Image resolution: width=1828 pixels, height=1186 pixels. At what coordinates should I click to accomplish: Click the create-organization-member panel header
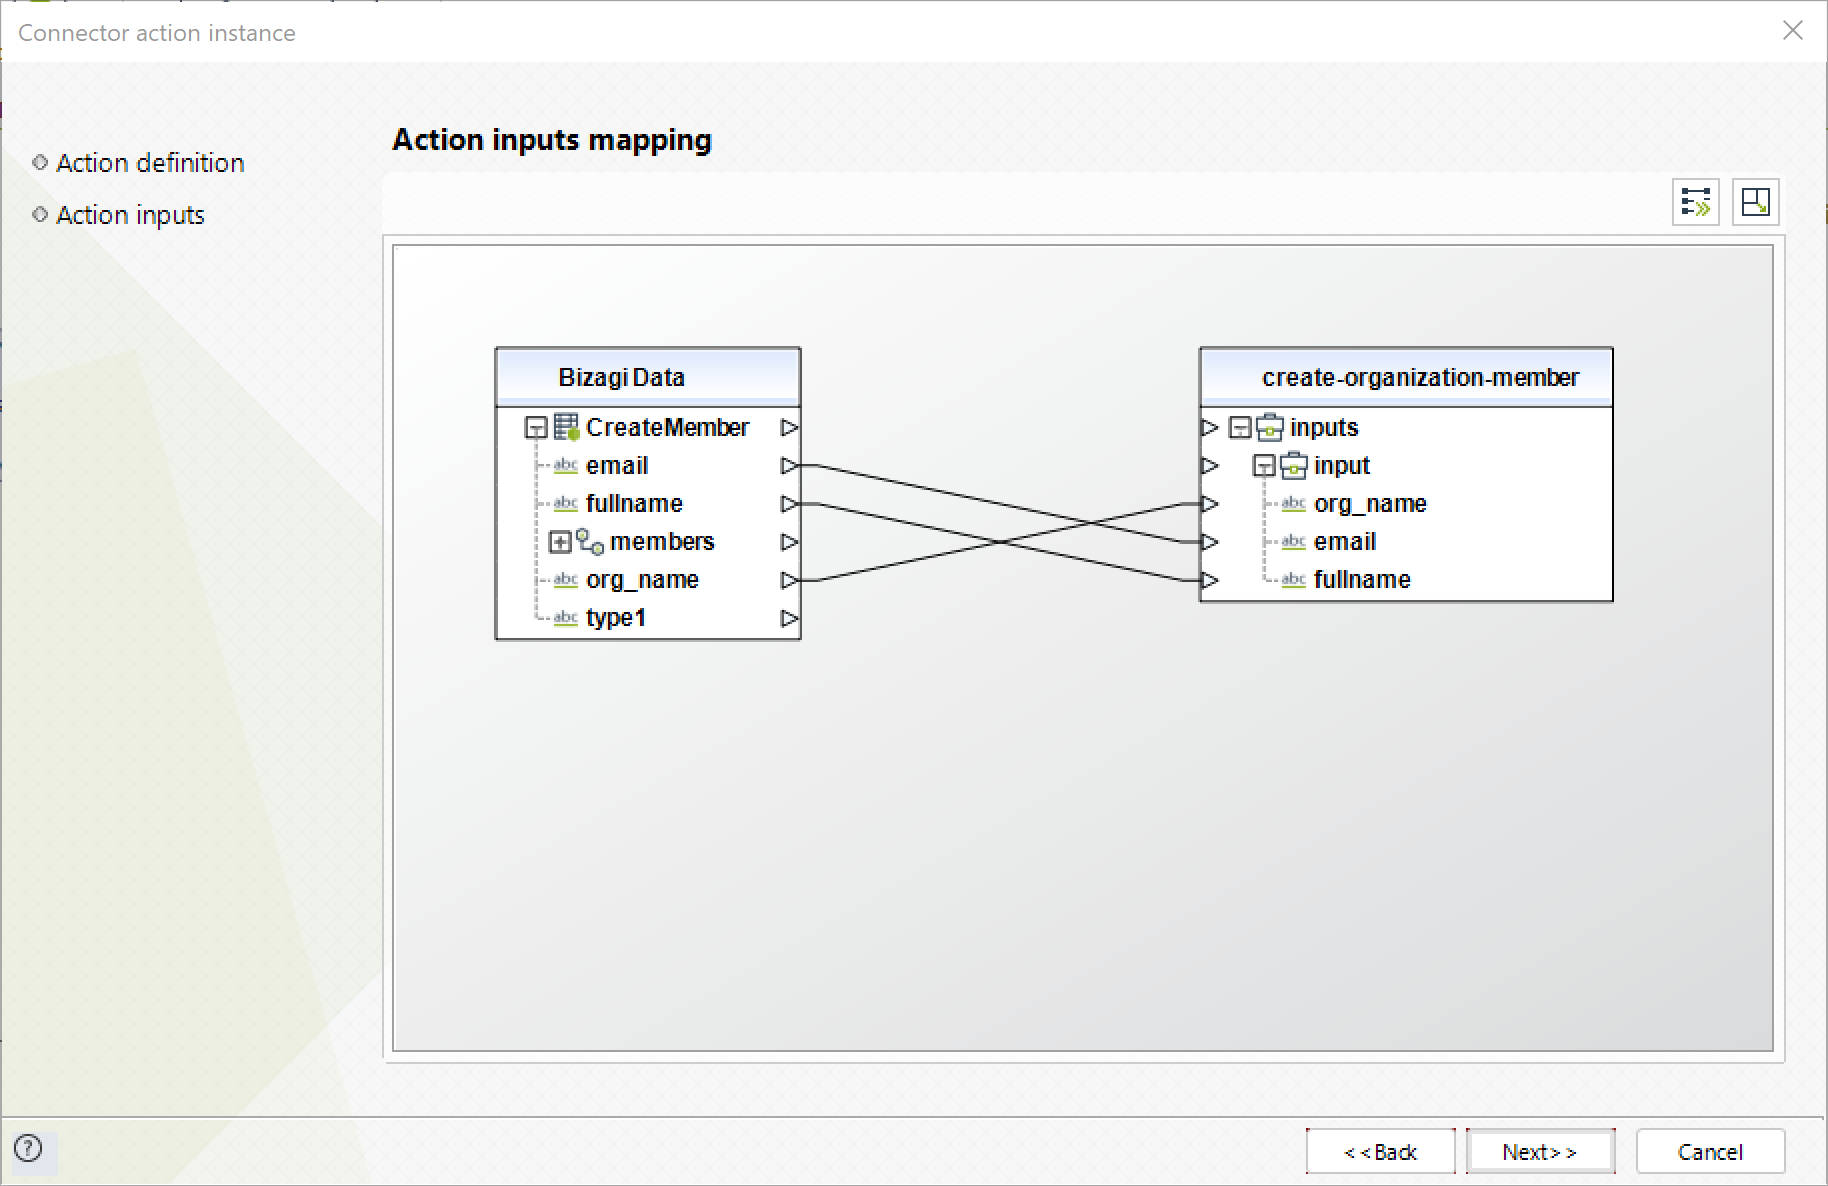[1406, 377]
